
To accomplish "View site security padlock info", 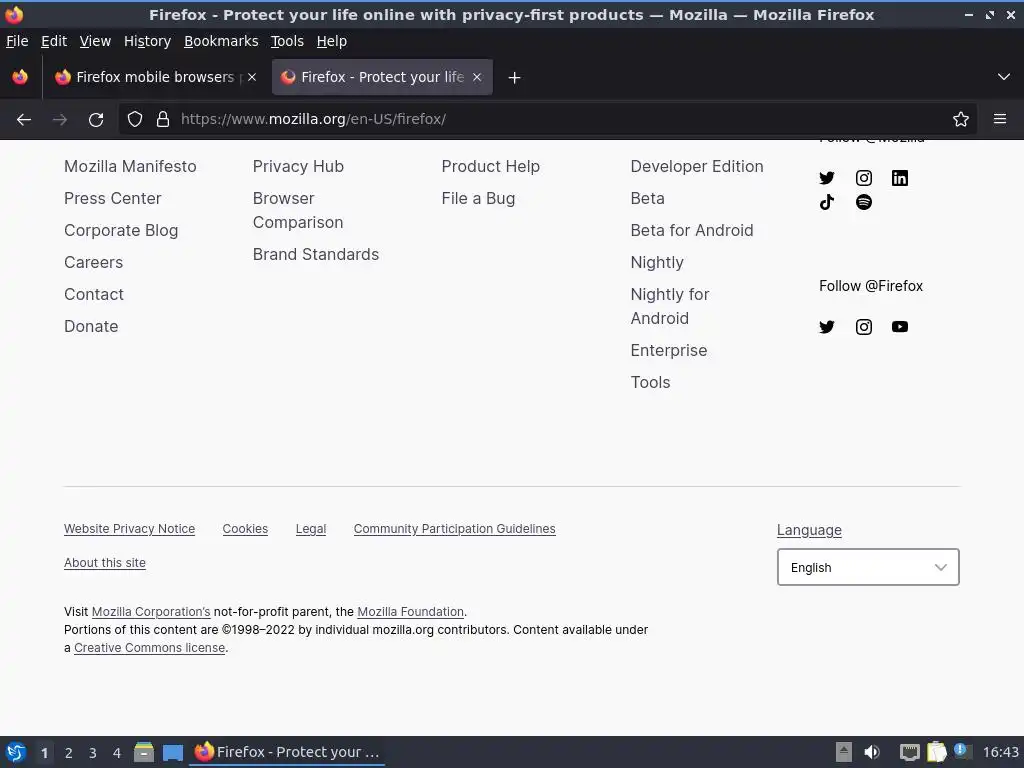I will coord(163,119).
